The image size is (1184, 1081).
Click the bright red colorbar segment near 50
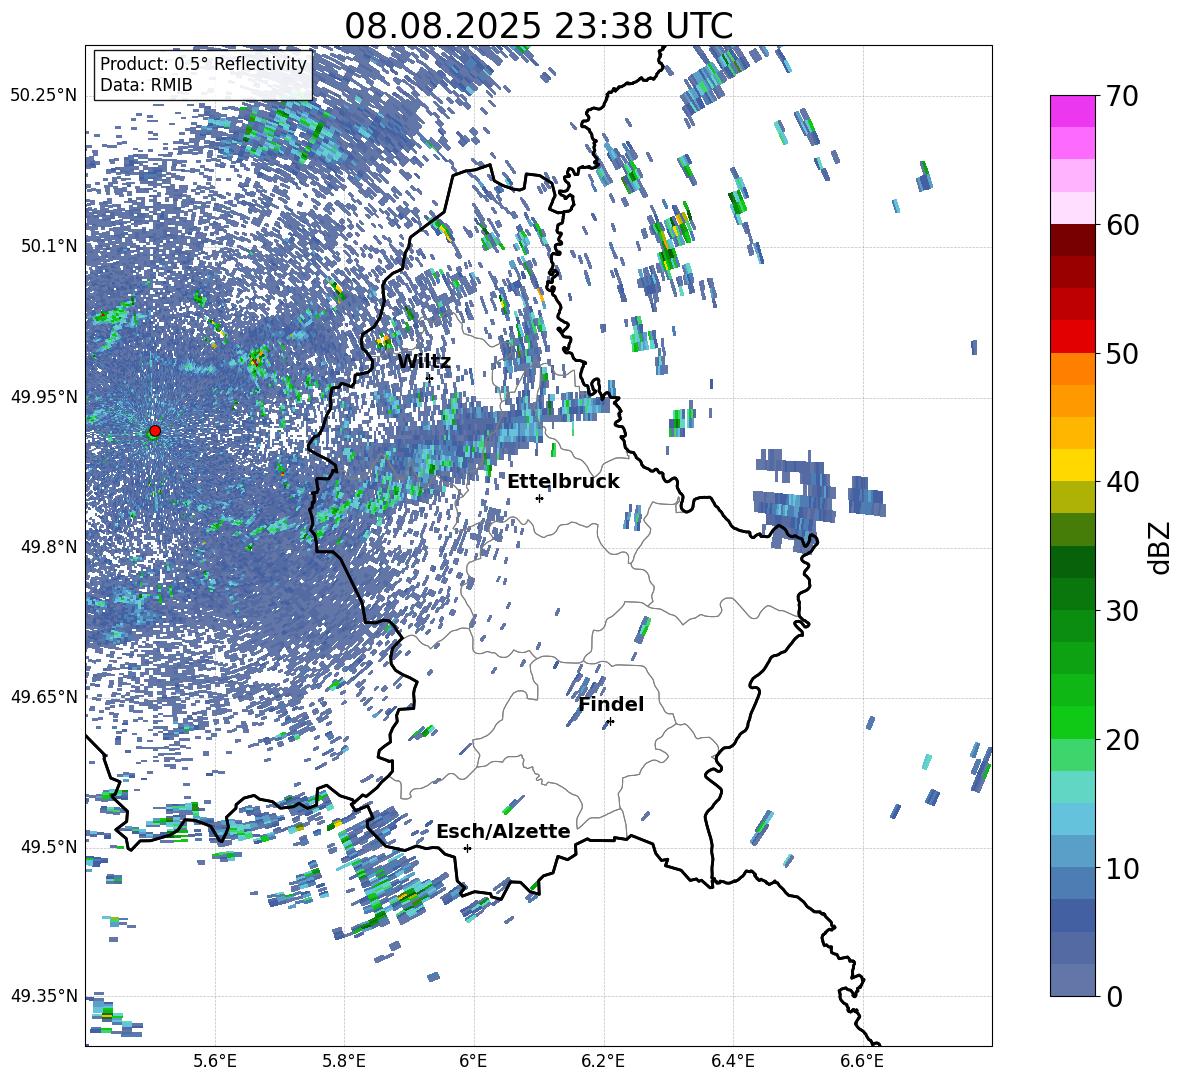point(1072,337)
